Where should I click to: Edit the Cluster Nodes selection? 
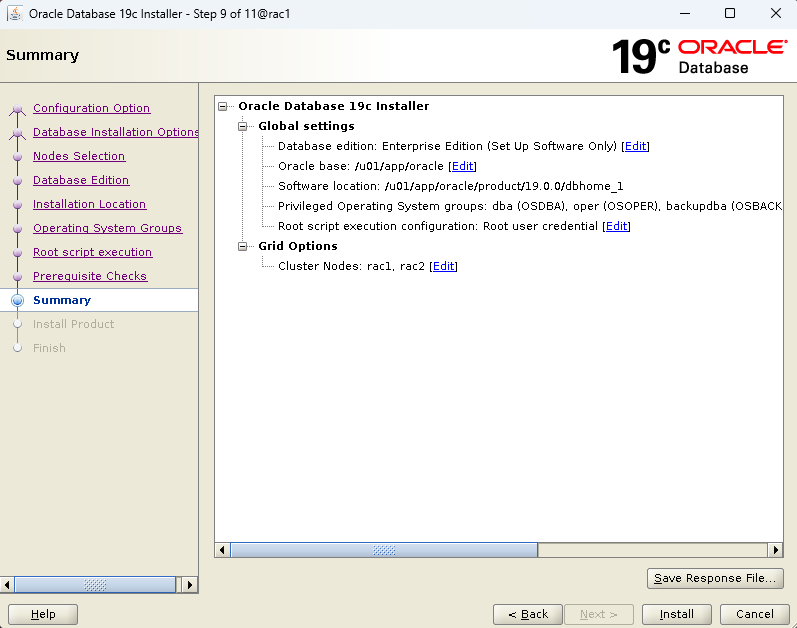click(443, 266)
